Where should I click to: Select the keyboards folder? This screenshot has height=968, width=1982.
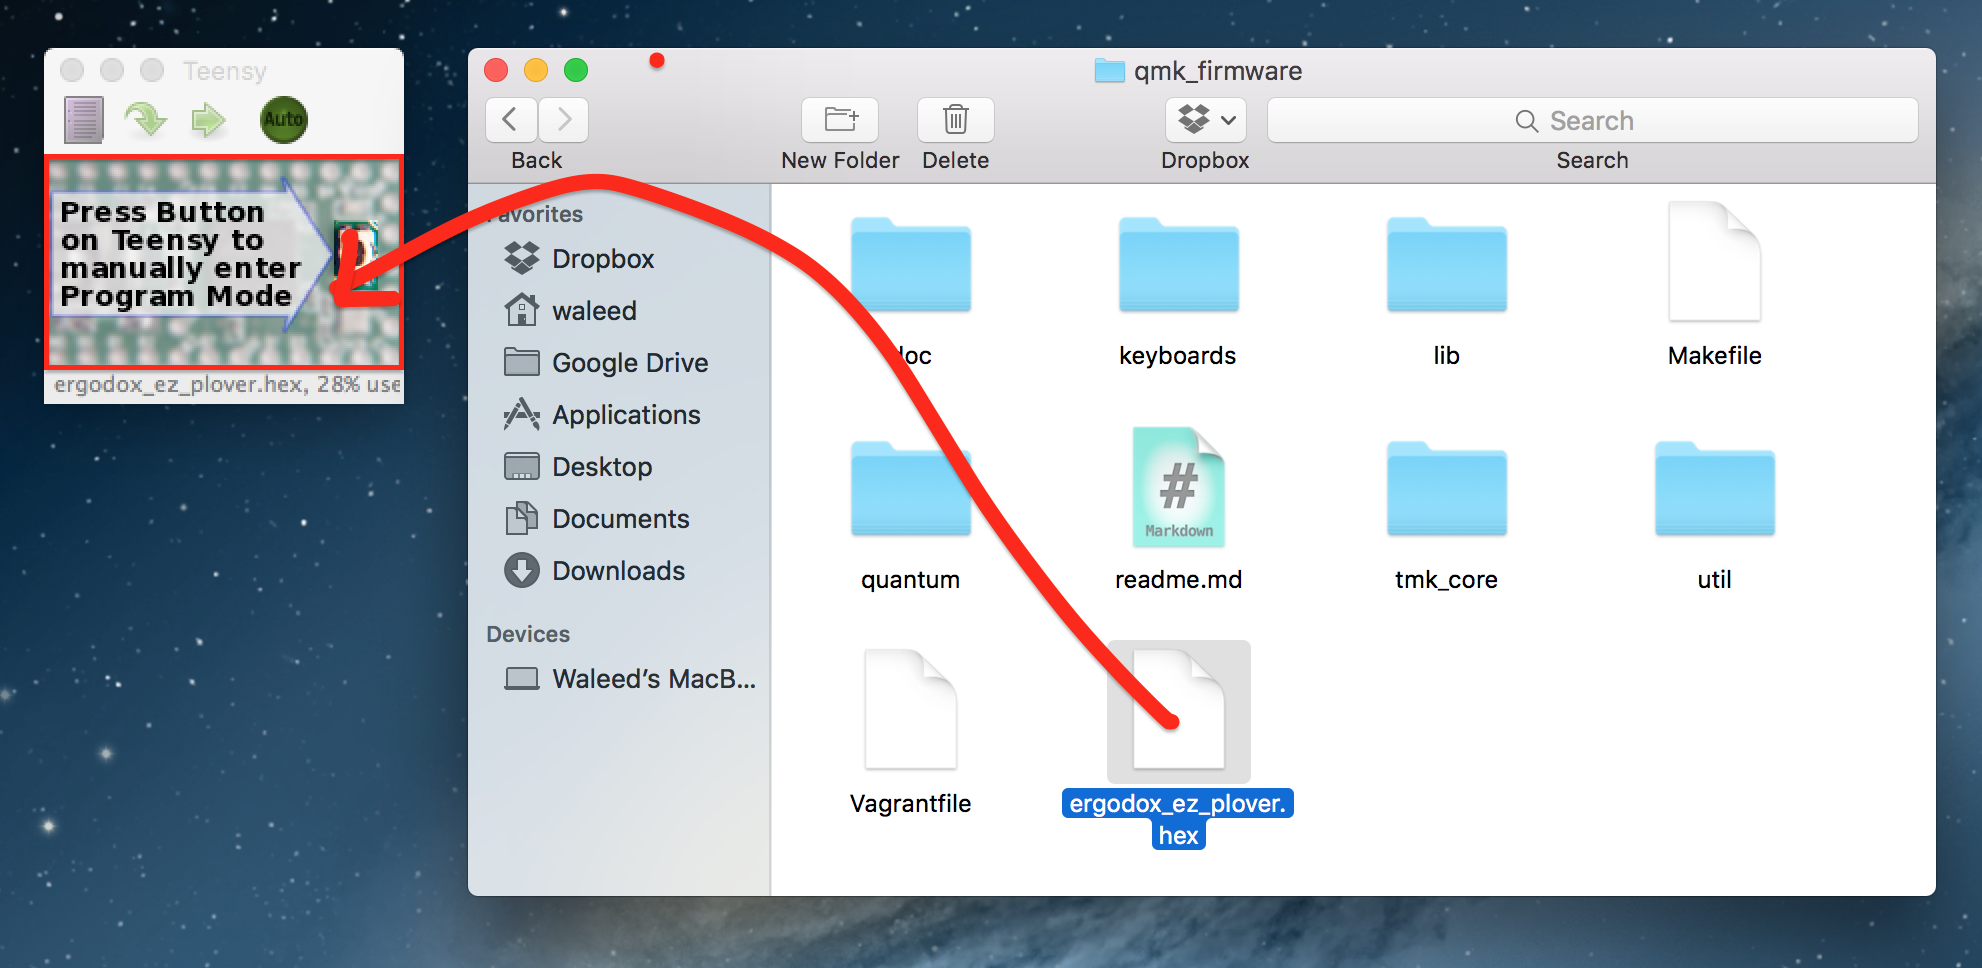[1179, 265]
